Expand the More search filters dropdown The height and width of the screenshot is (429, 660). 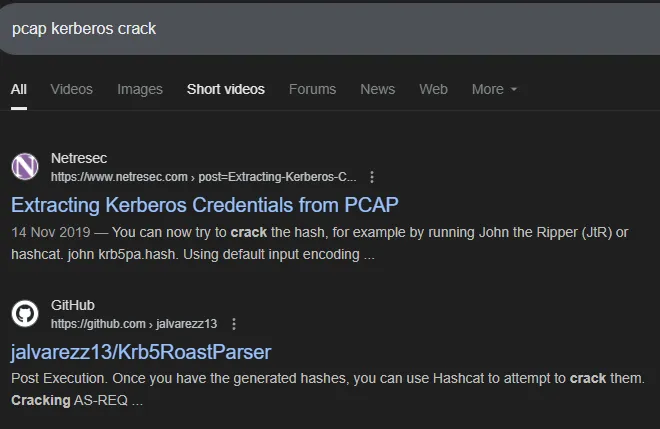(x=495, y=89)
